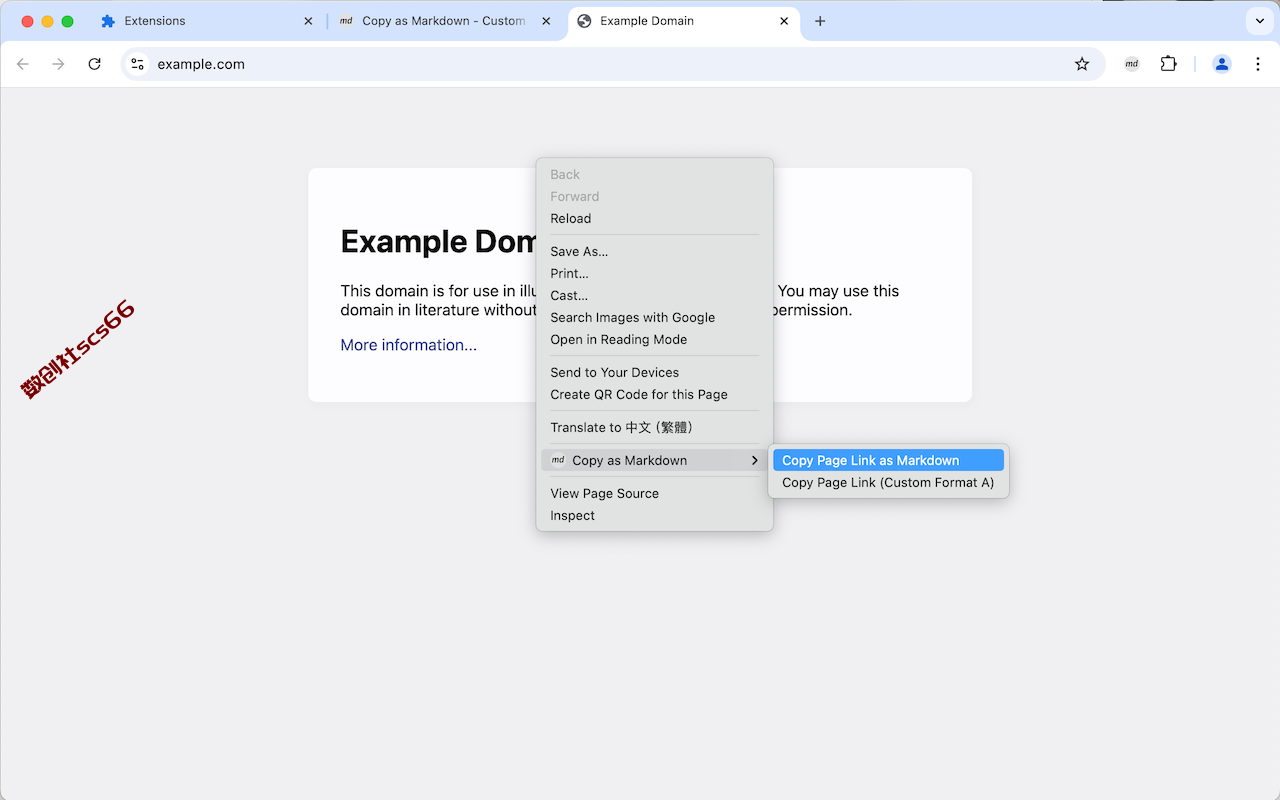Click the browser forward arrow
Image resolution: width=1280 pixels, height=800 pixels.
pyautogui.click(x=58, y=64)
